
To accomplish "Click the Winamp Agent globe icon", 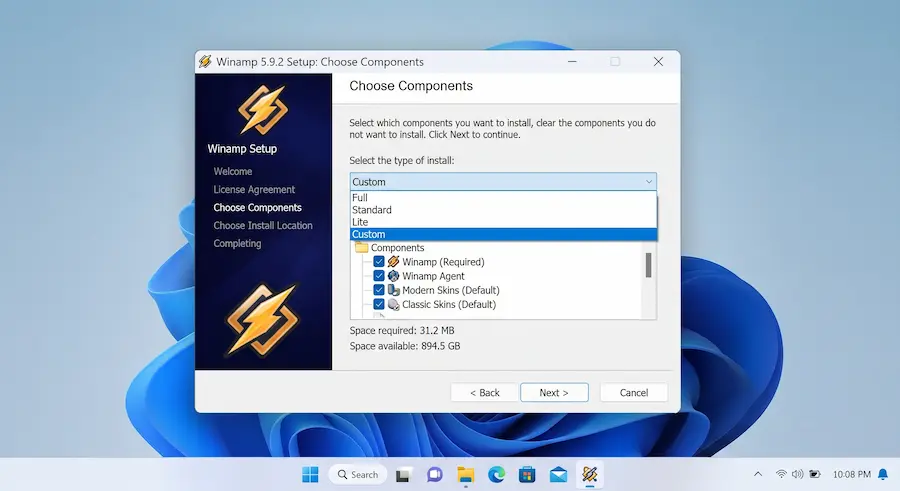I will (393, 276).
